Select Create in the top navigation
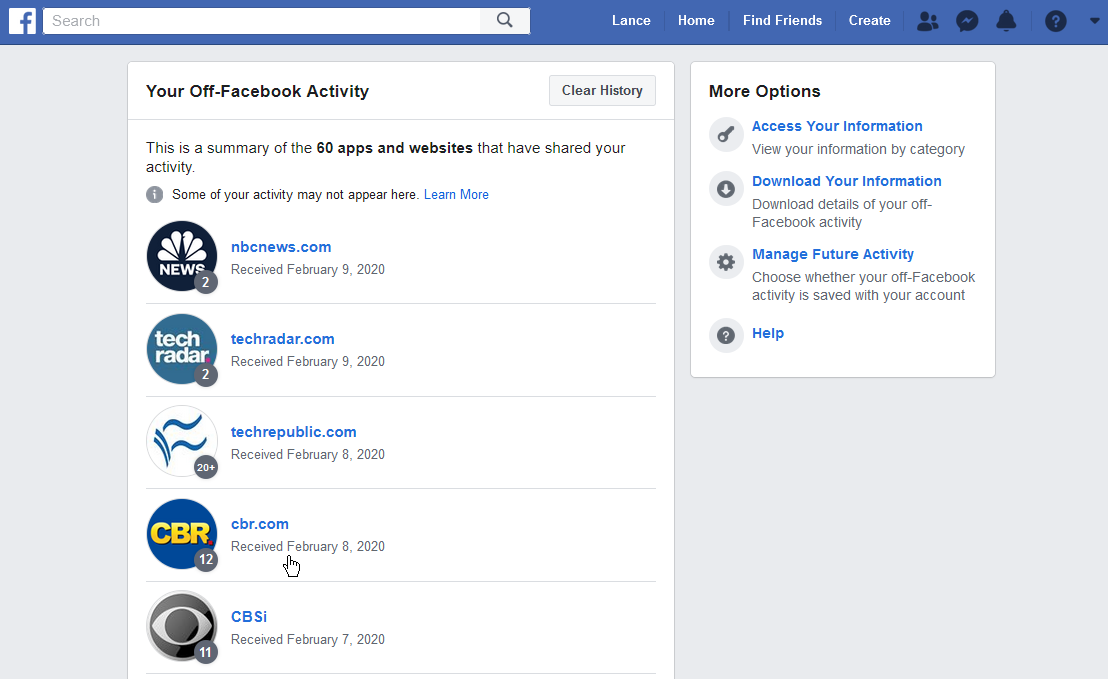 869,20
